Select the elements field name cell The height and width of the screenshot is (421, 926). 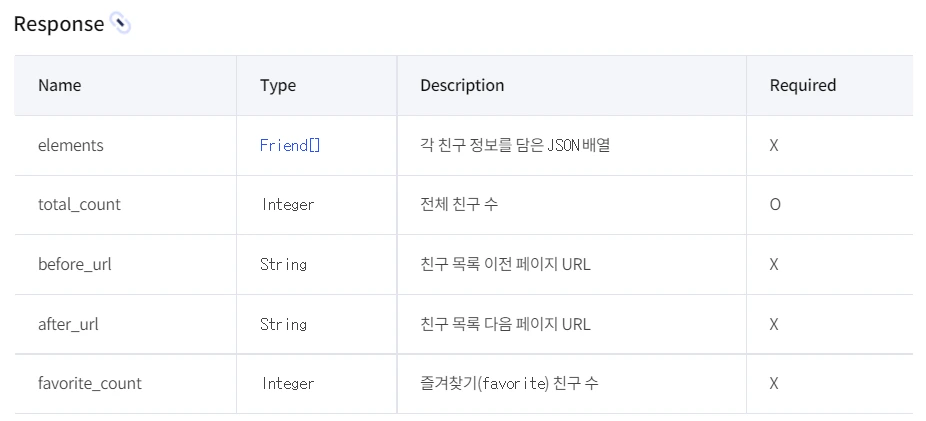pyautogui.click(x=71, y=145)
